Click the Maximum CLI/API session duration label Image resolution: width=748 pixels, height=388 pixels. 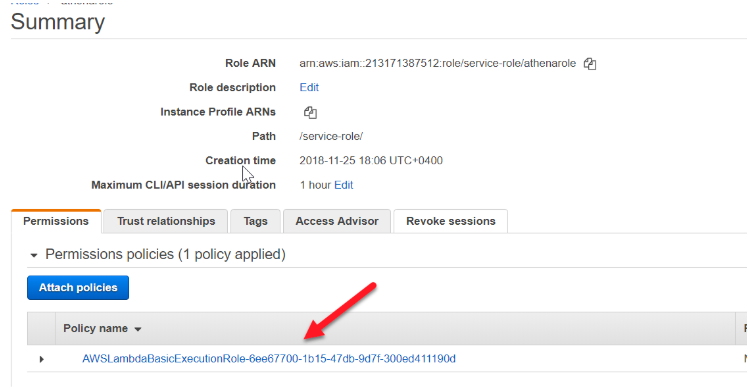(183, 185)
